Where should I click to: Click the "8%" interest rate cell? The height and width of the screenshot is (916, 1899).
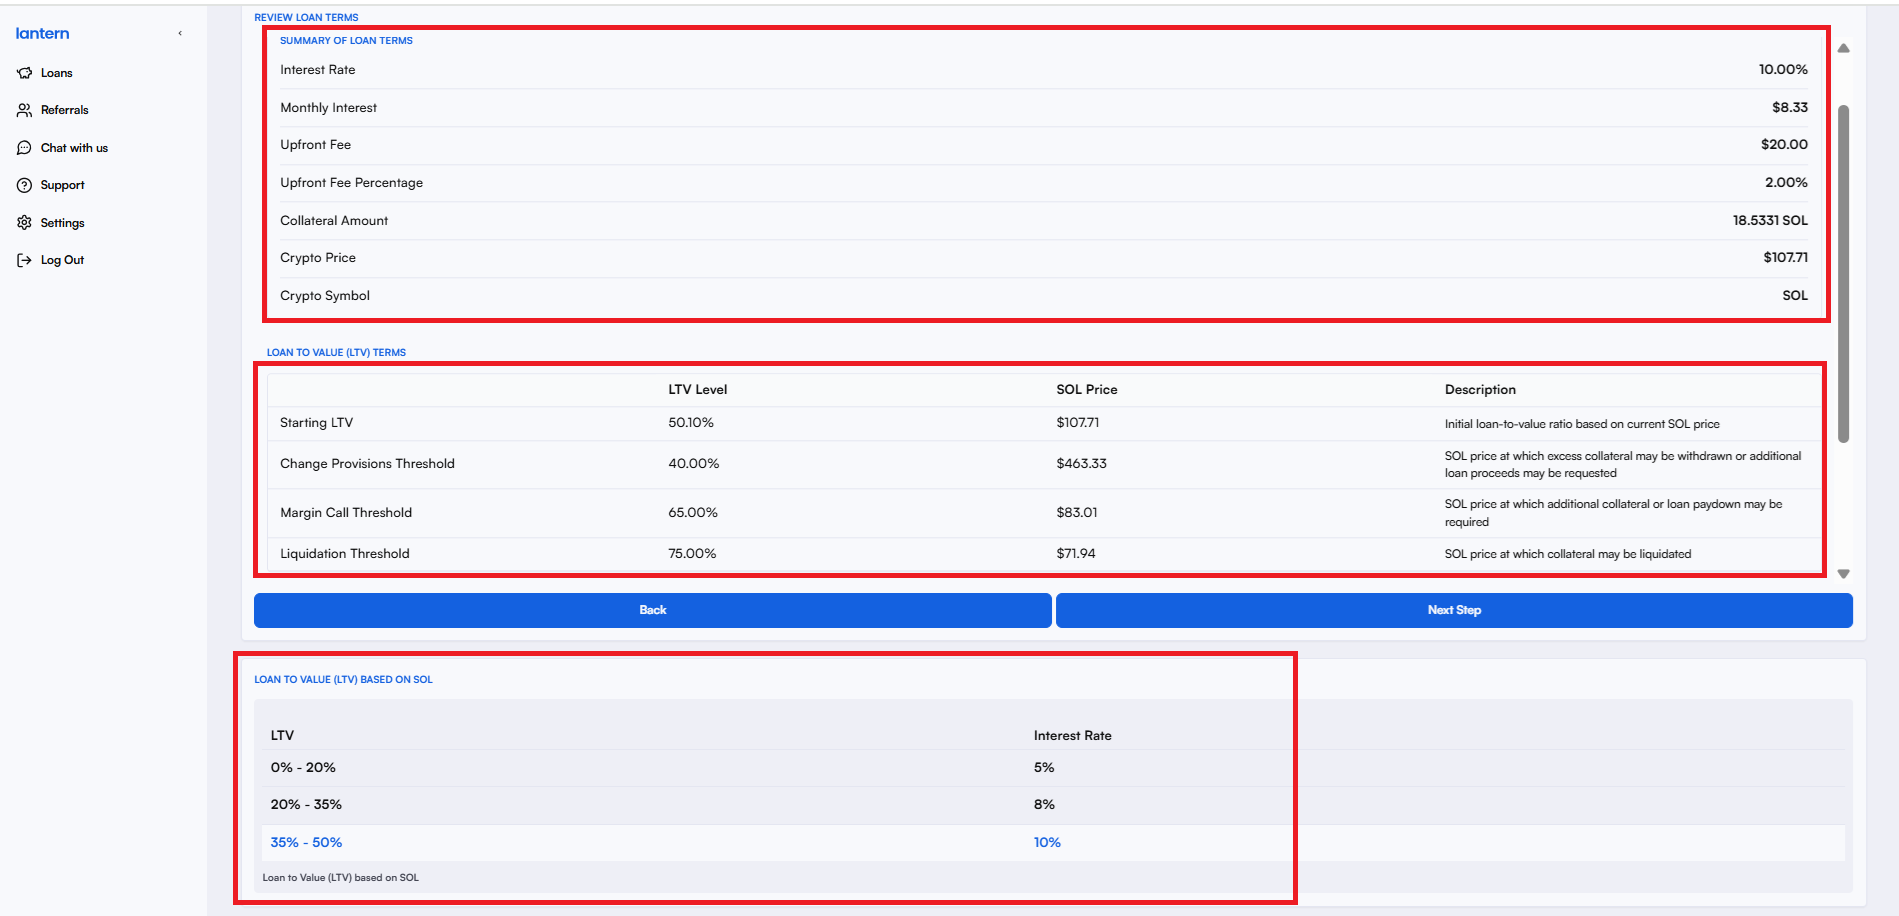[x=1044, y=805]
